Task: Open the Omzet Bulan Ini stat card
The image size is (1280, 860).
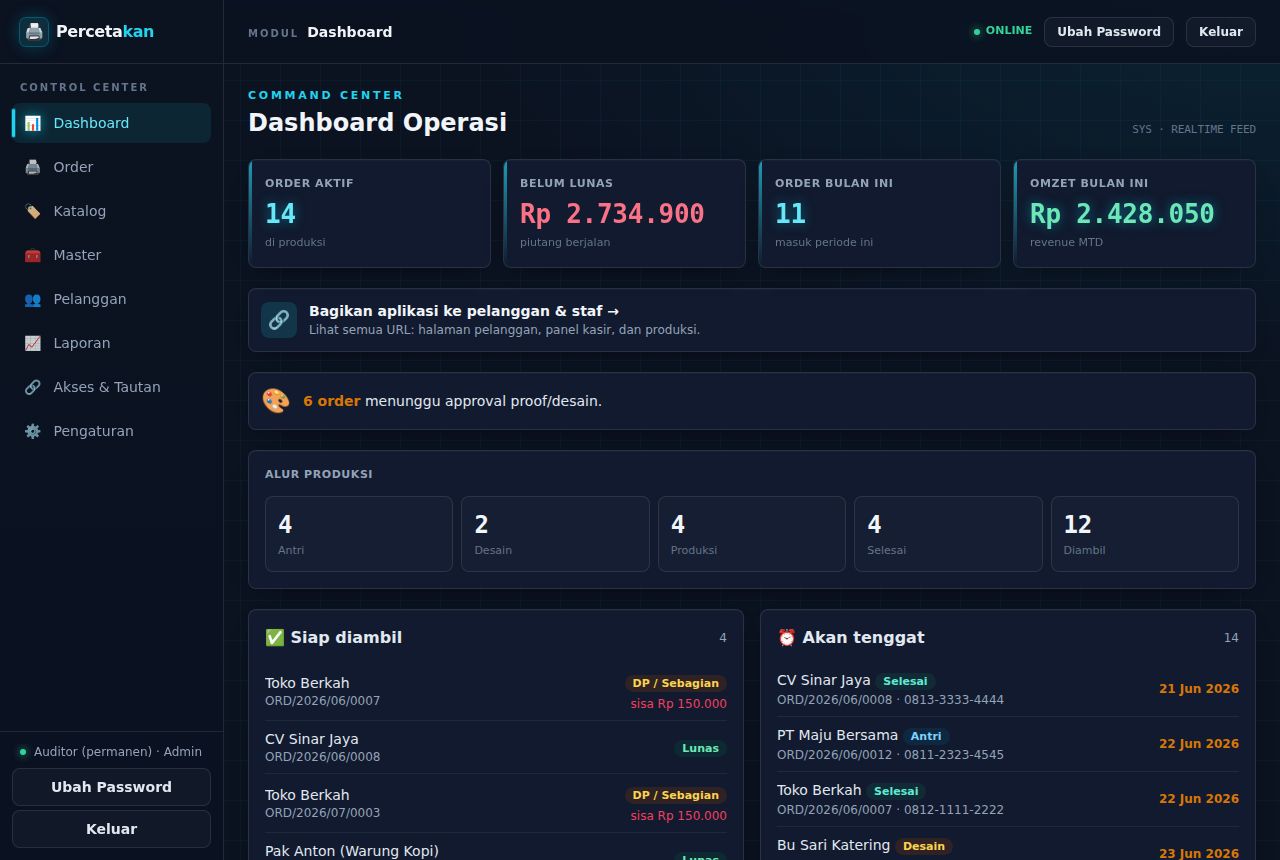Action: [1134, 214]
